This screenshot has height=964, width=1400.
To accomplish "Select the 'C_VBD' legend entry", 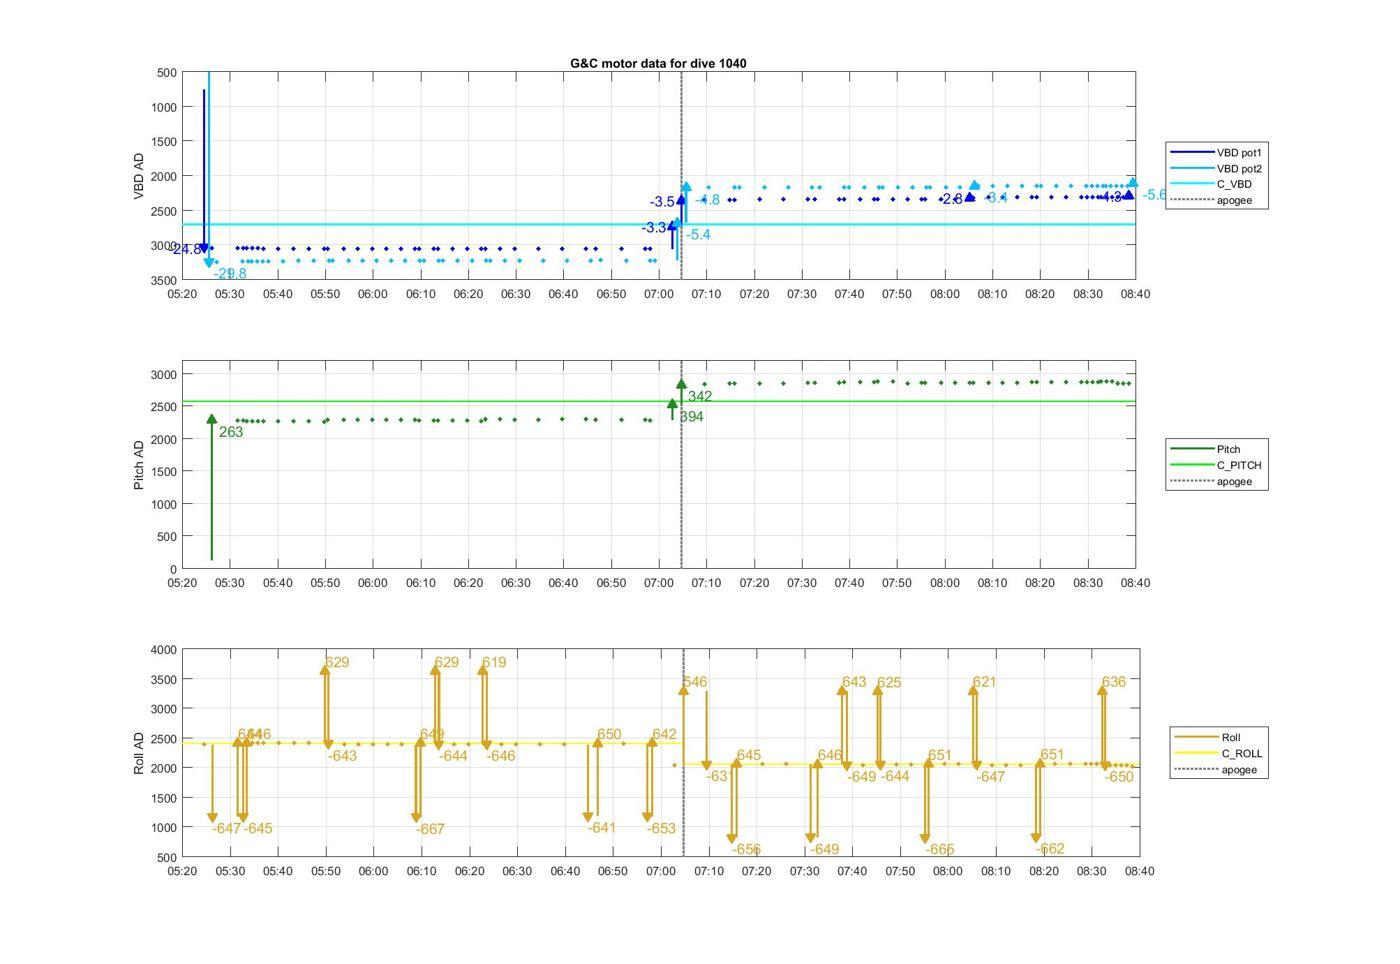I will click(x=1209, y=184).
